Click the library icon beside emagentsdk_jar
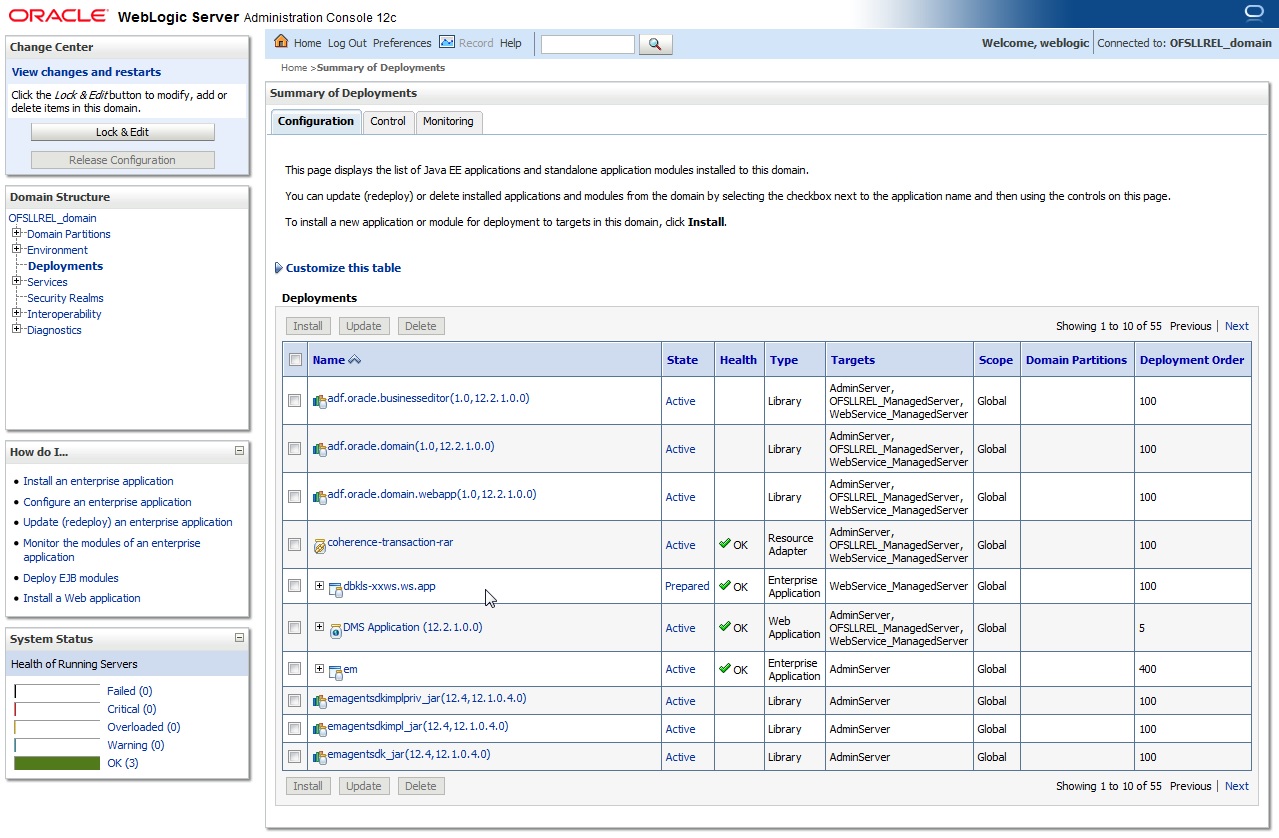The image size is (1279, 838). coord(320,757)
